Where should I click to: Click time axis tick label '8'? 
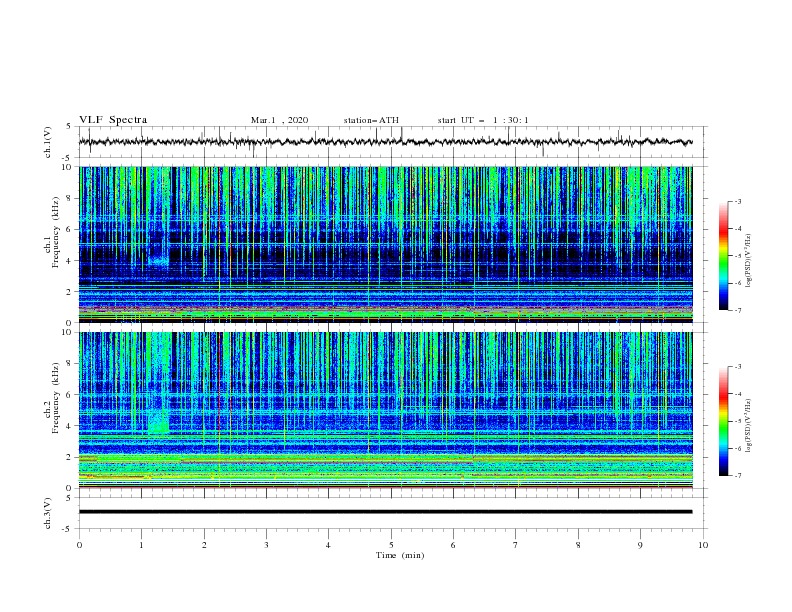pyautogui.click(x=578, y=545)
